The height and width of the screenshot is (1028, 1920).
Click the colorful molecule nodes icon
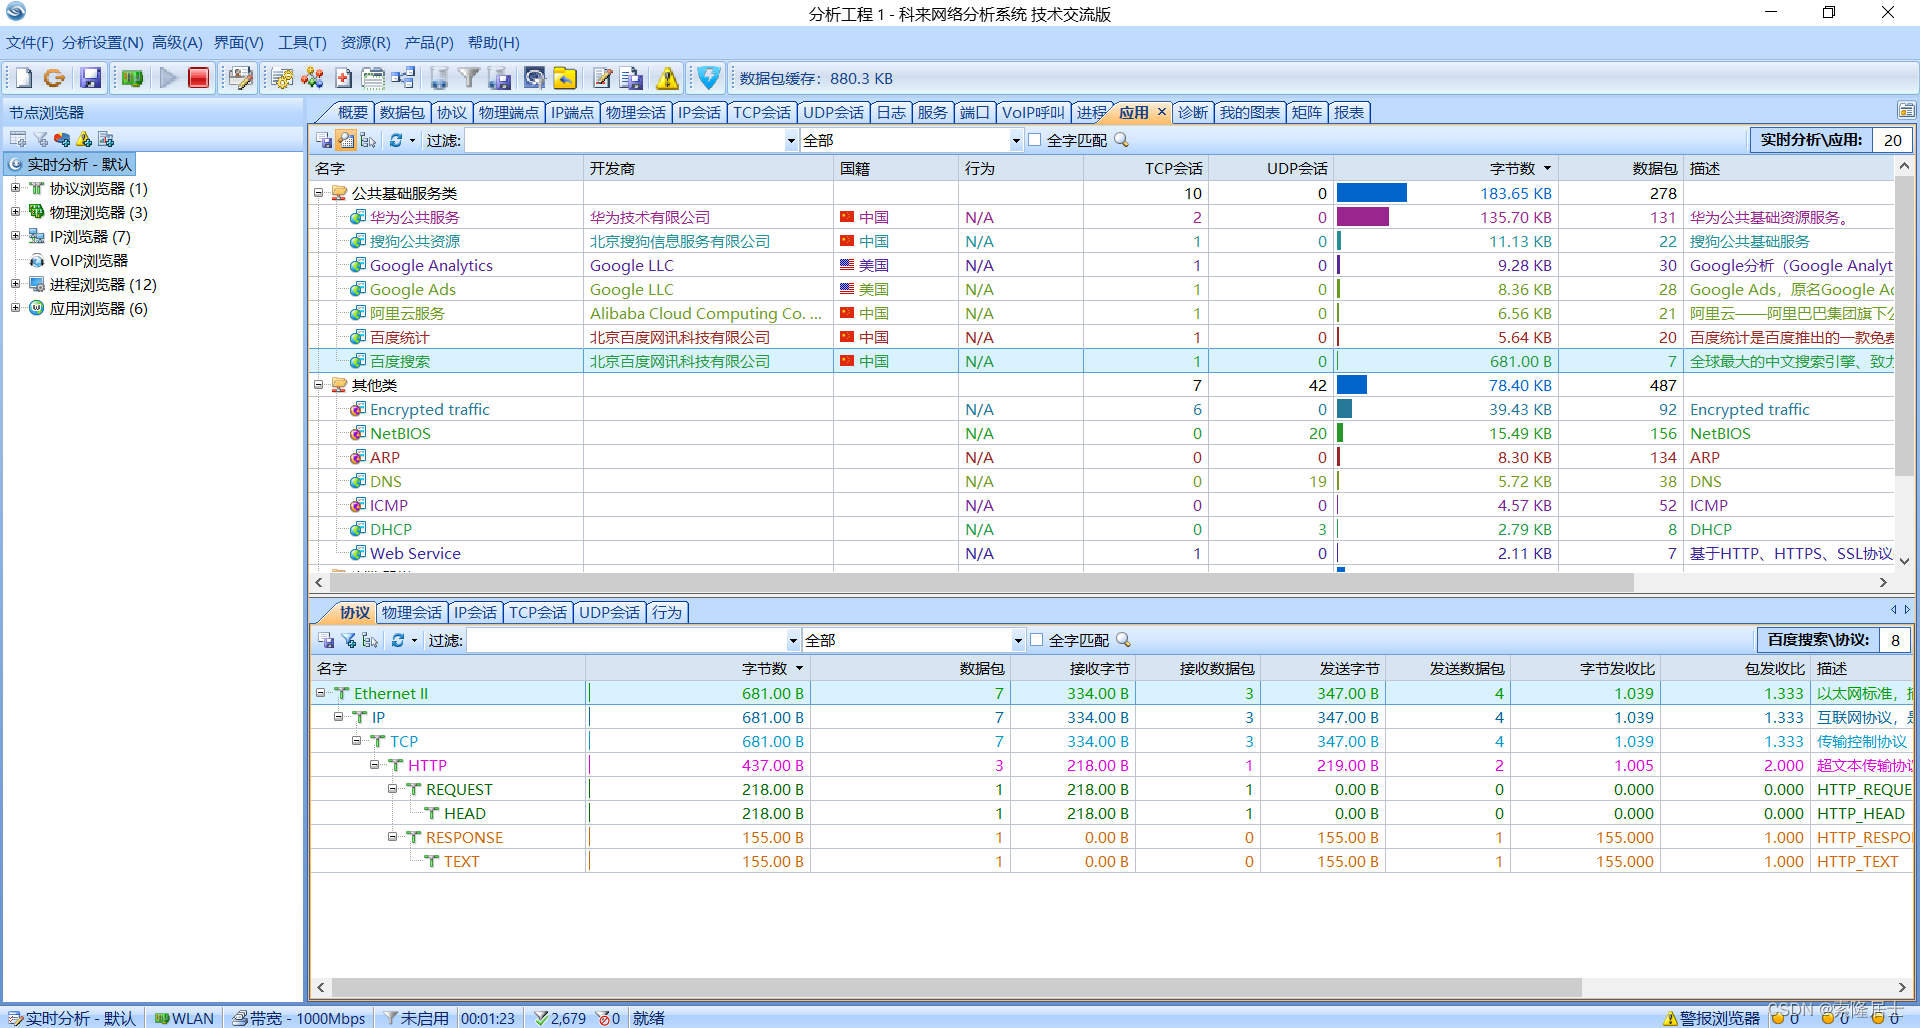click(313, 78)
